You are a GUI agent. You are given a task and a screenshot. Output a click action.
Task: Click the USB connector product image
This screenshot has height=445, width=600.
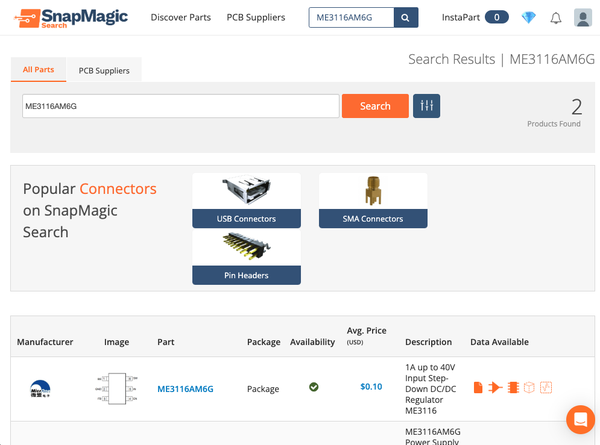[x=246, y=191]
